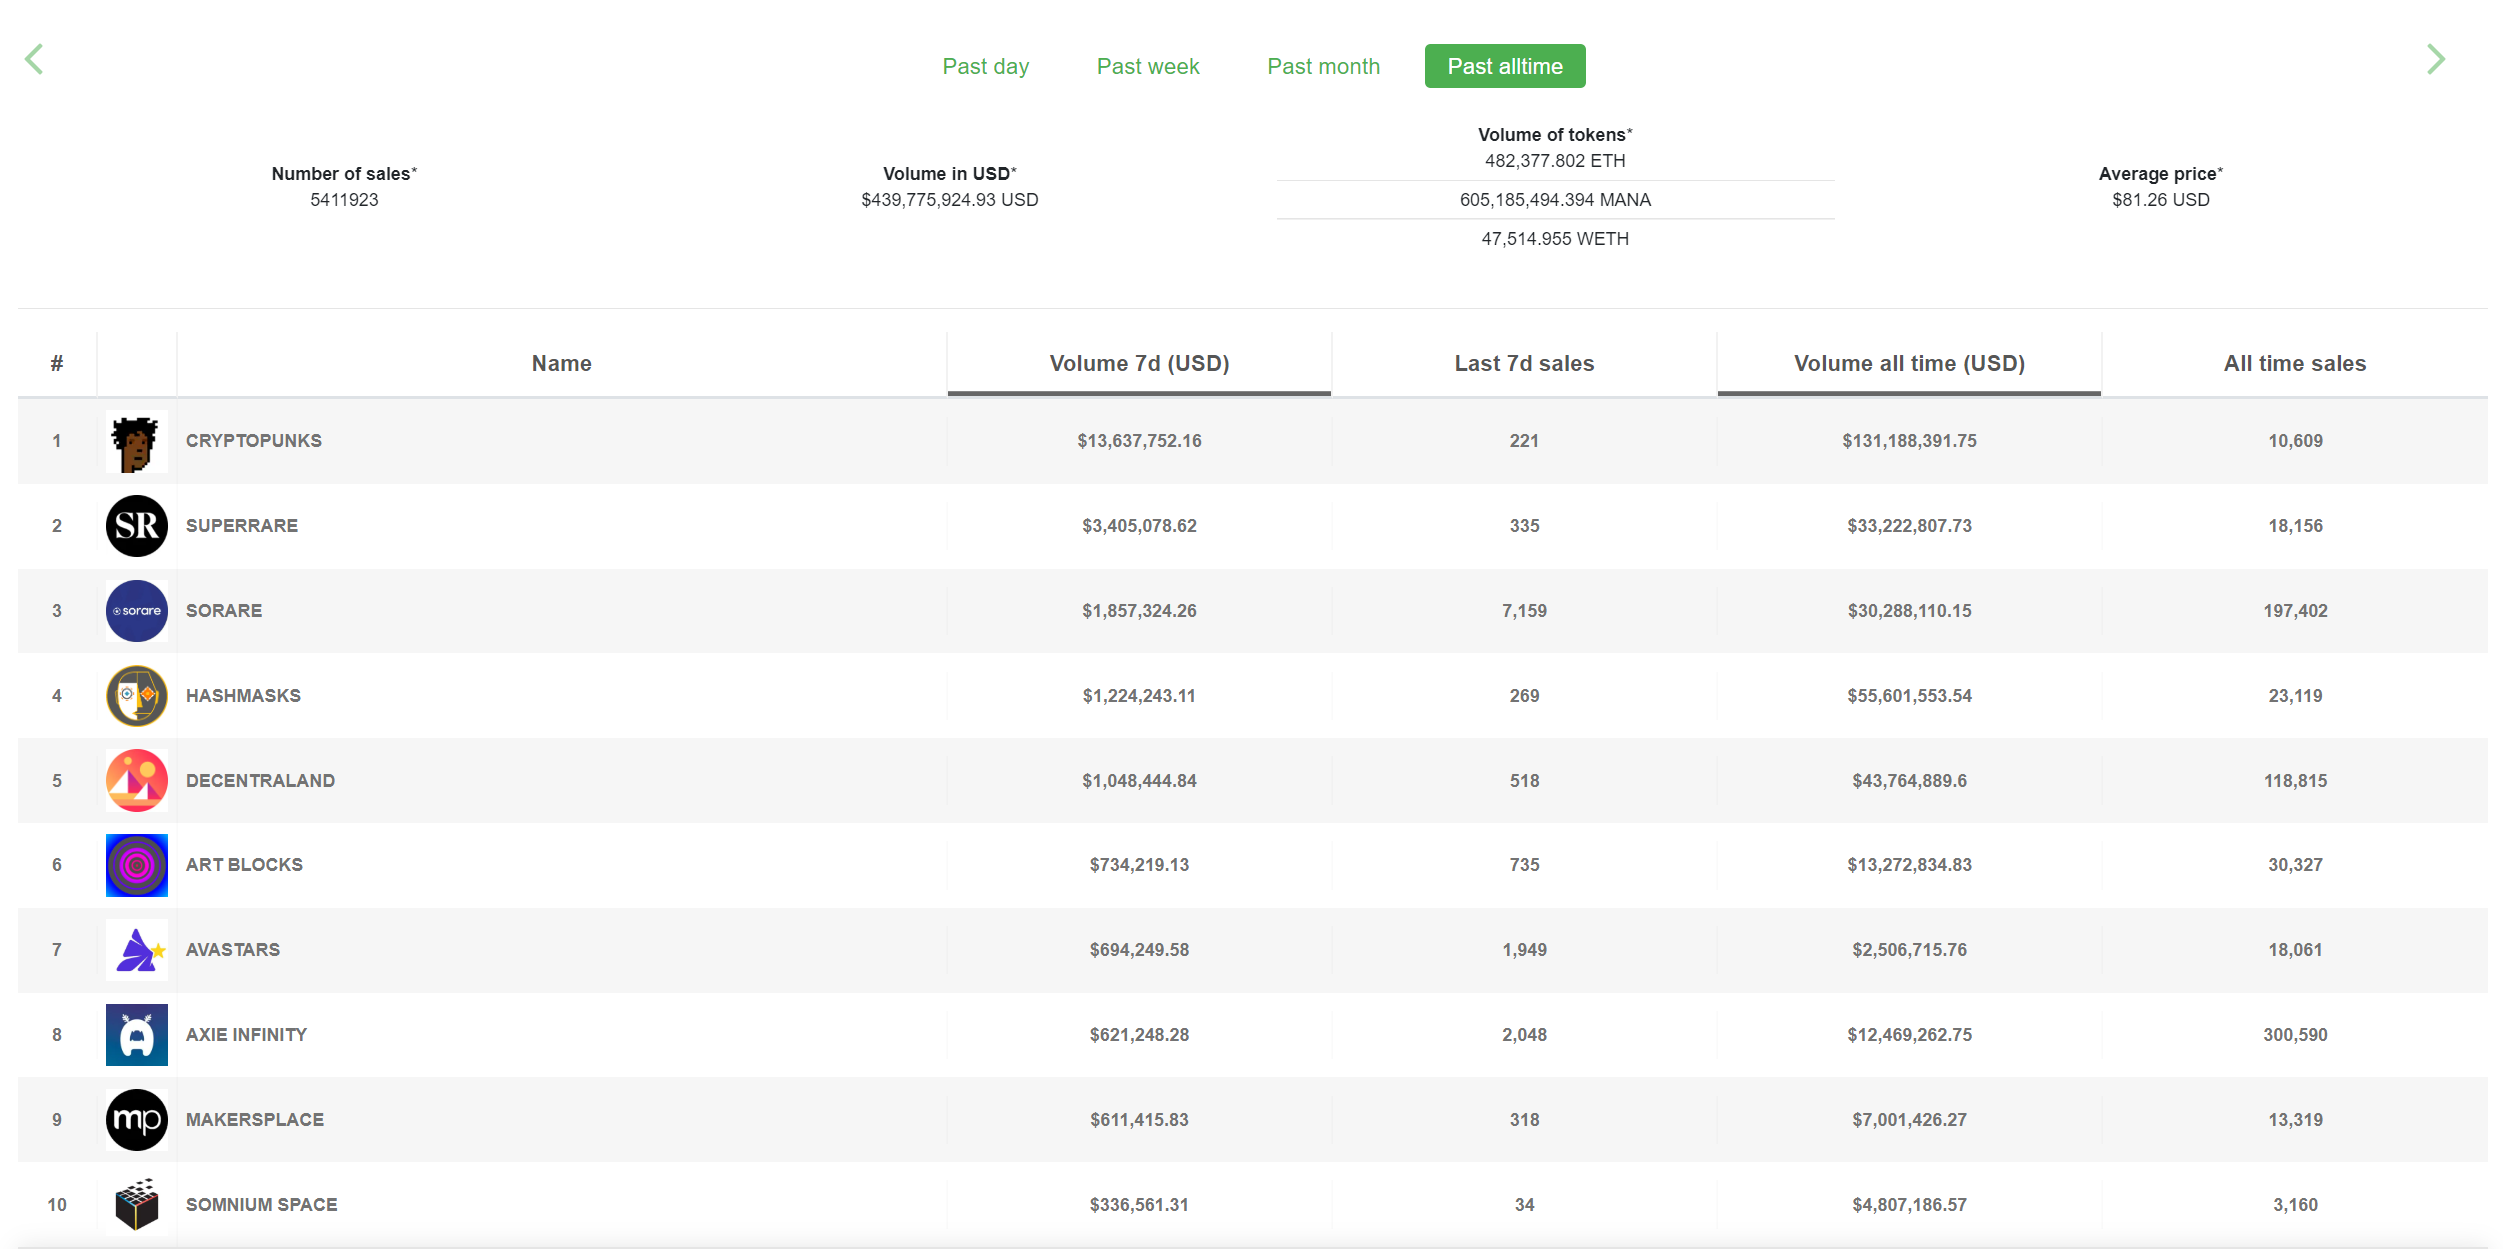Click the 605,185,494.394 MANA token volume
Screen dimensions: 2503x1249
(x=1555, y=200)
